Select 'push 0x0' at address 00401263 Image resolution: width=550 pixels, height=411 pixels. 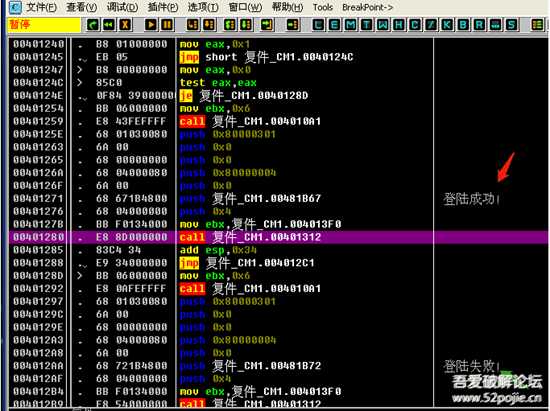(x=205, y=147)
